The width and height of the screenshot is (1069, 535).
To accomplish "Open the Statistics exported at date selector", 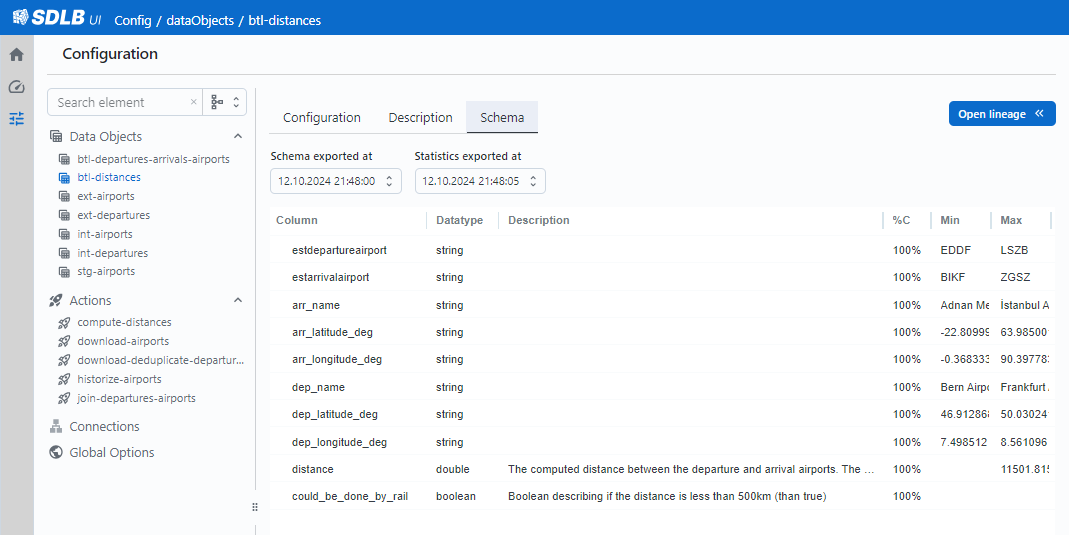I will click(479, 181).
